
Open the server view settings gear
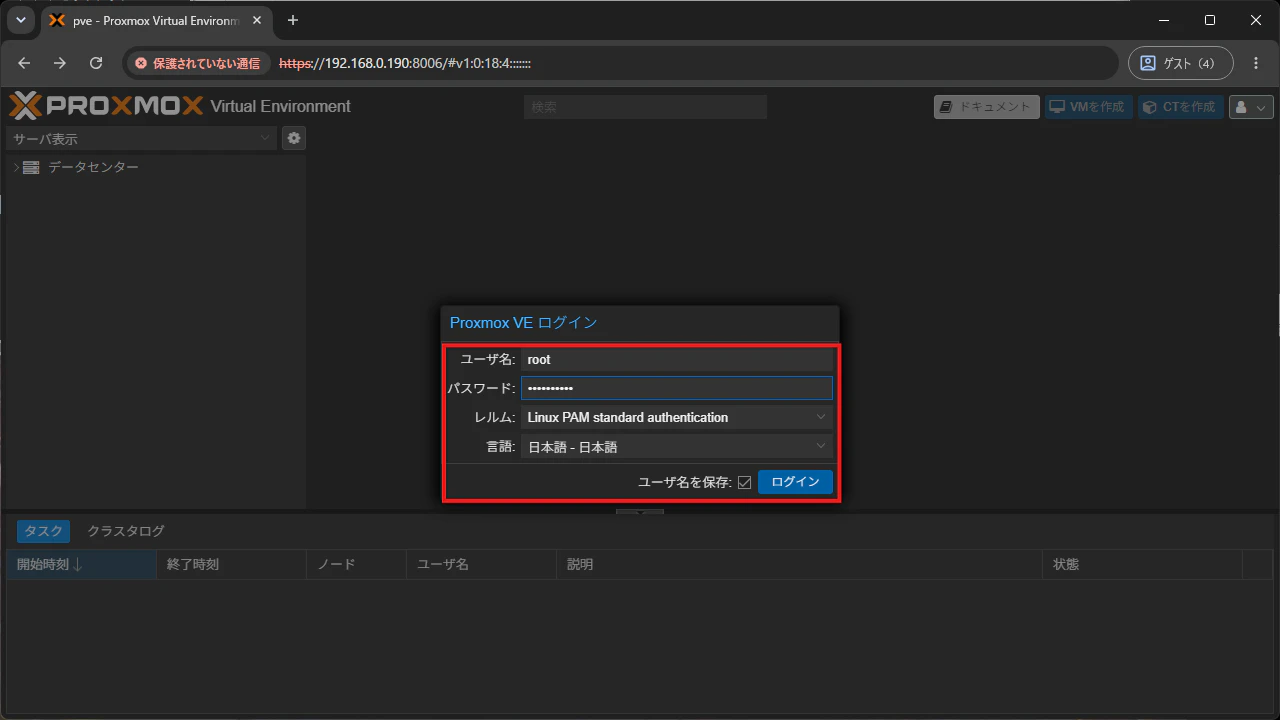pos(293,138)
